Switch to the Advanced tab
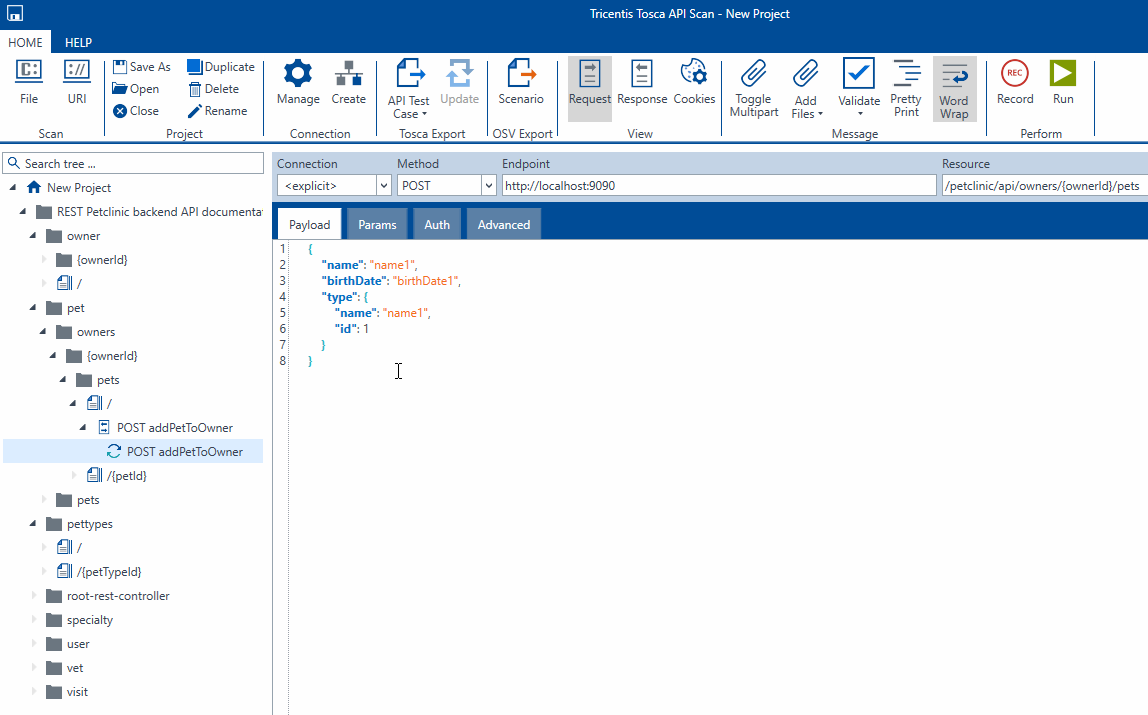The width and height of the screenshot is (1148, 715). pos(504,225)
